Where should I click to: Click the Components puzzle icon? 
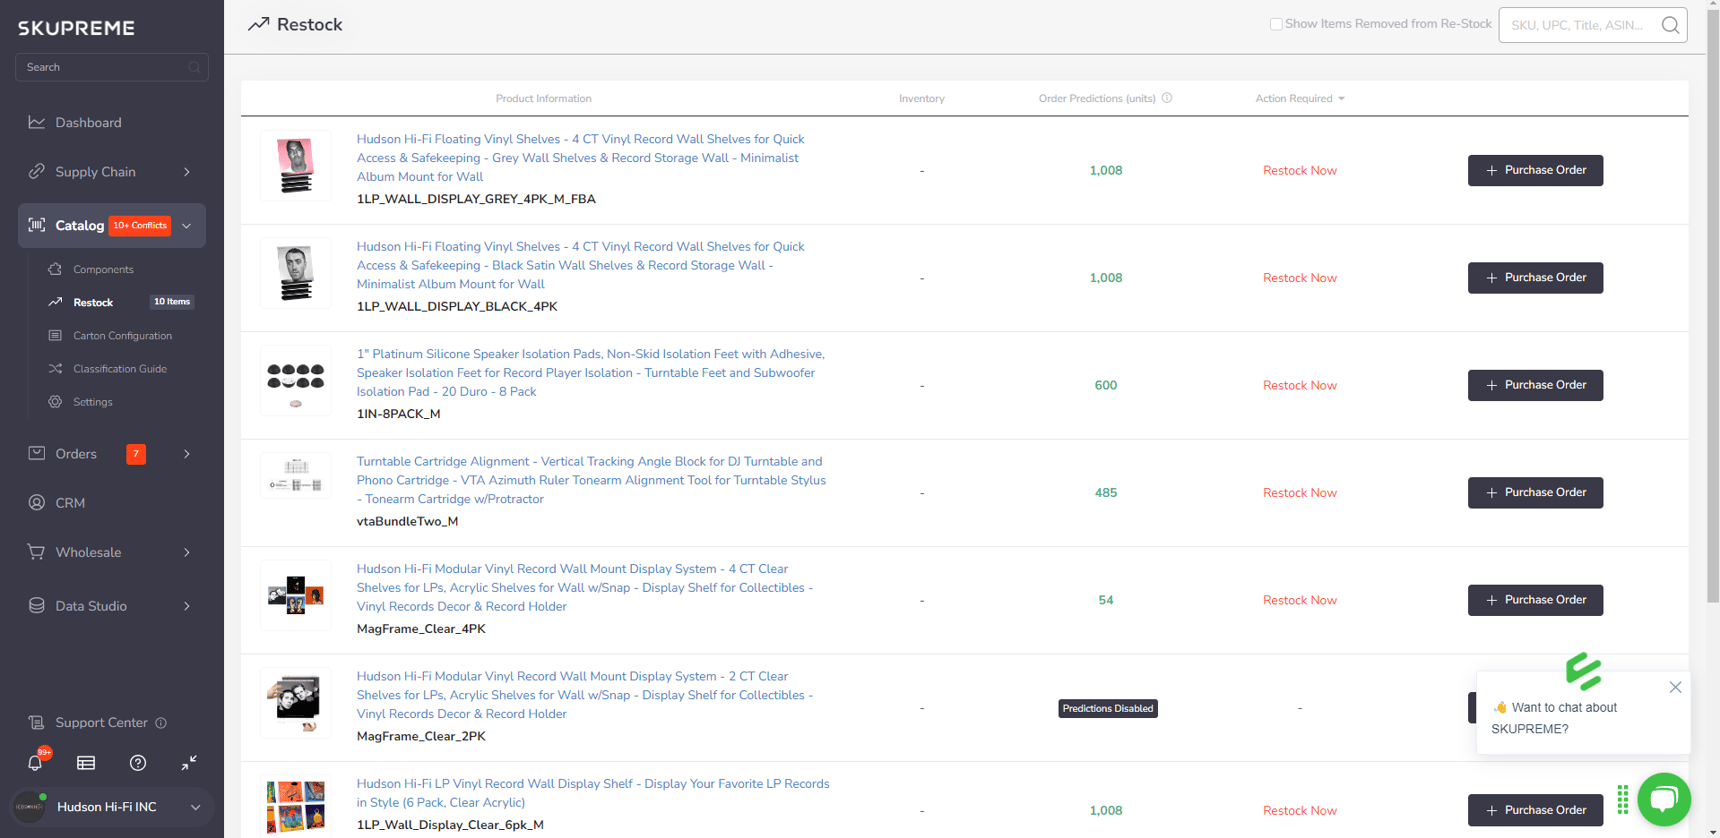[55, 269]
